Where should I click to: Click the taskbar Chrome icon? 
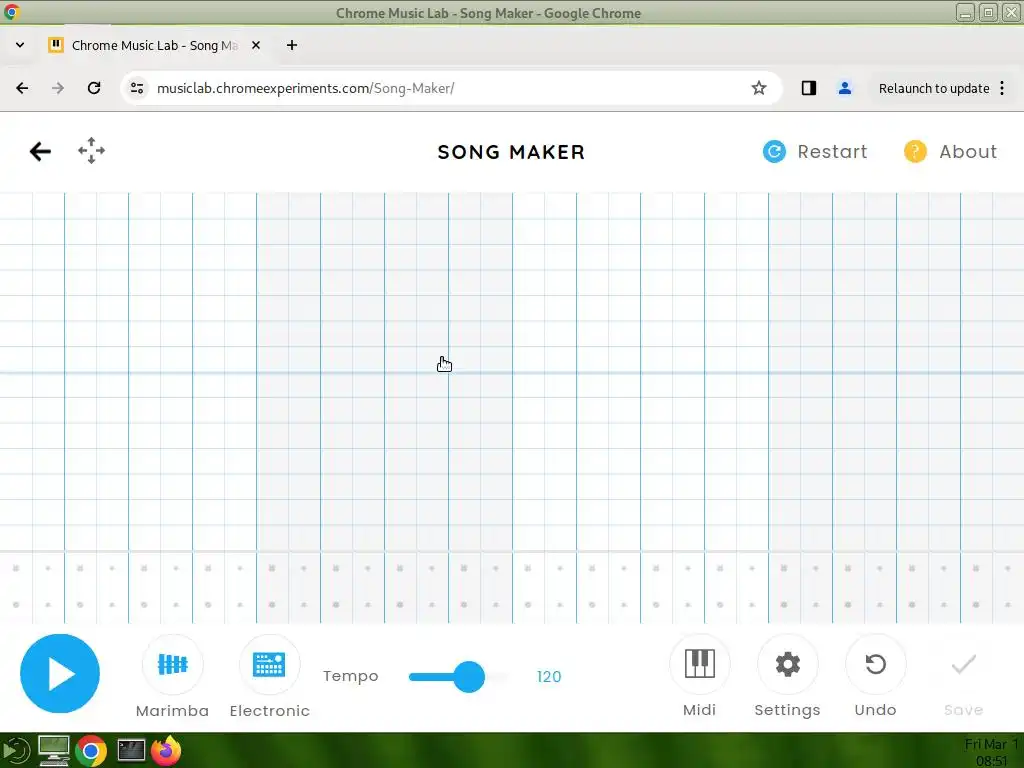click(x=91, y=750)
